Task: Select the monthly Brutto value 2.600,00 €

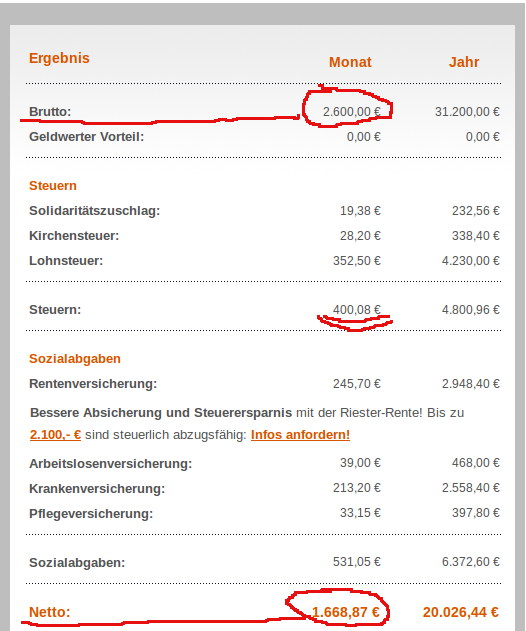Action: pos(352,111)
